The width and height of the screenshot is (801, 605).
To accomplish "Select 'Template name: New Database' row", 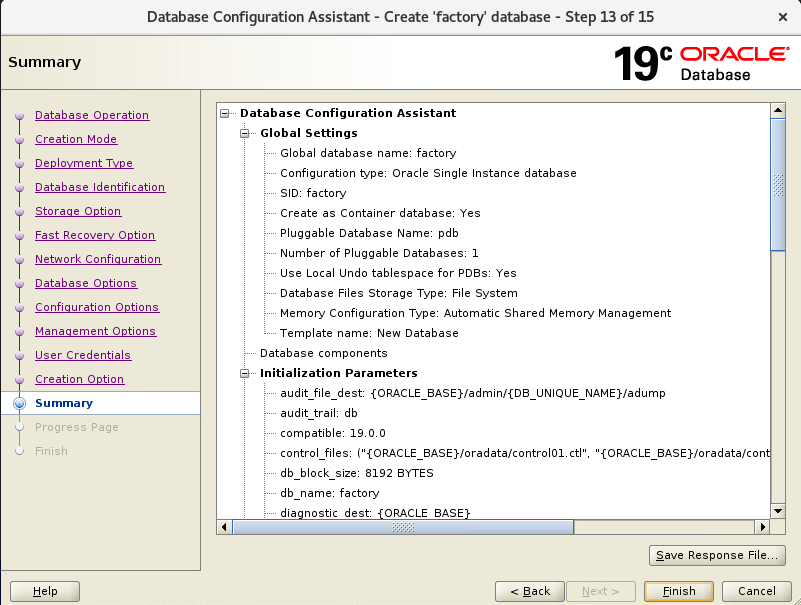I will click(369, 333).
